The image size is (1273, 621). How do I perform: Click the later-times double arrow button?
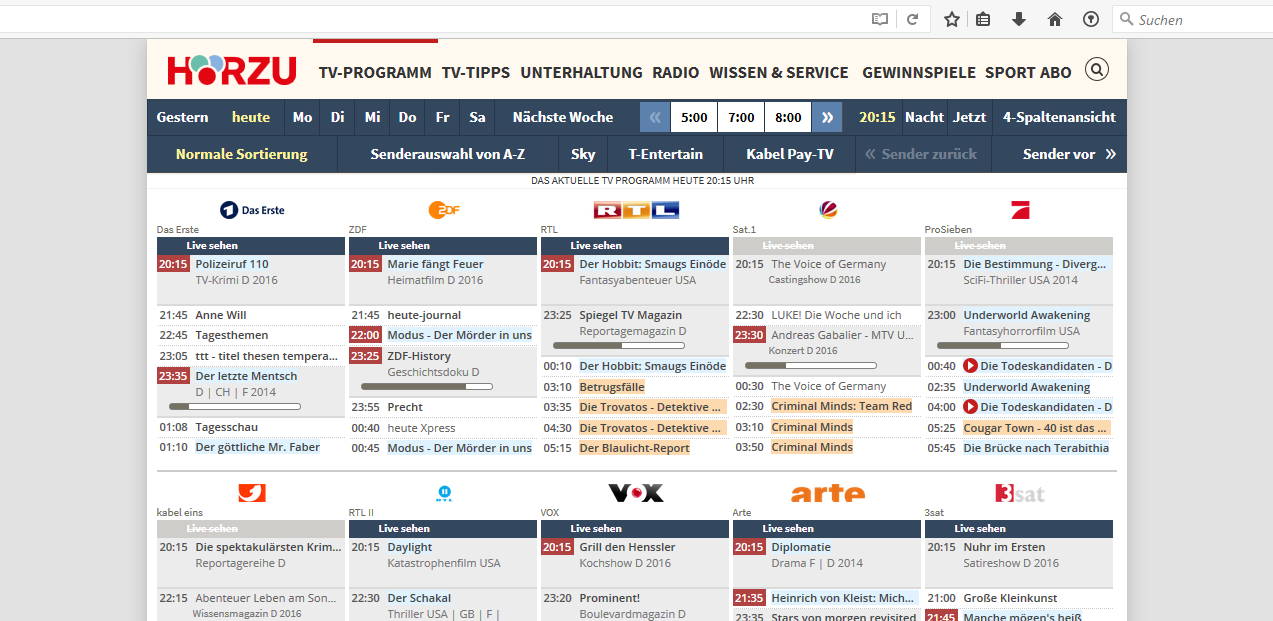(827, 117)
